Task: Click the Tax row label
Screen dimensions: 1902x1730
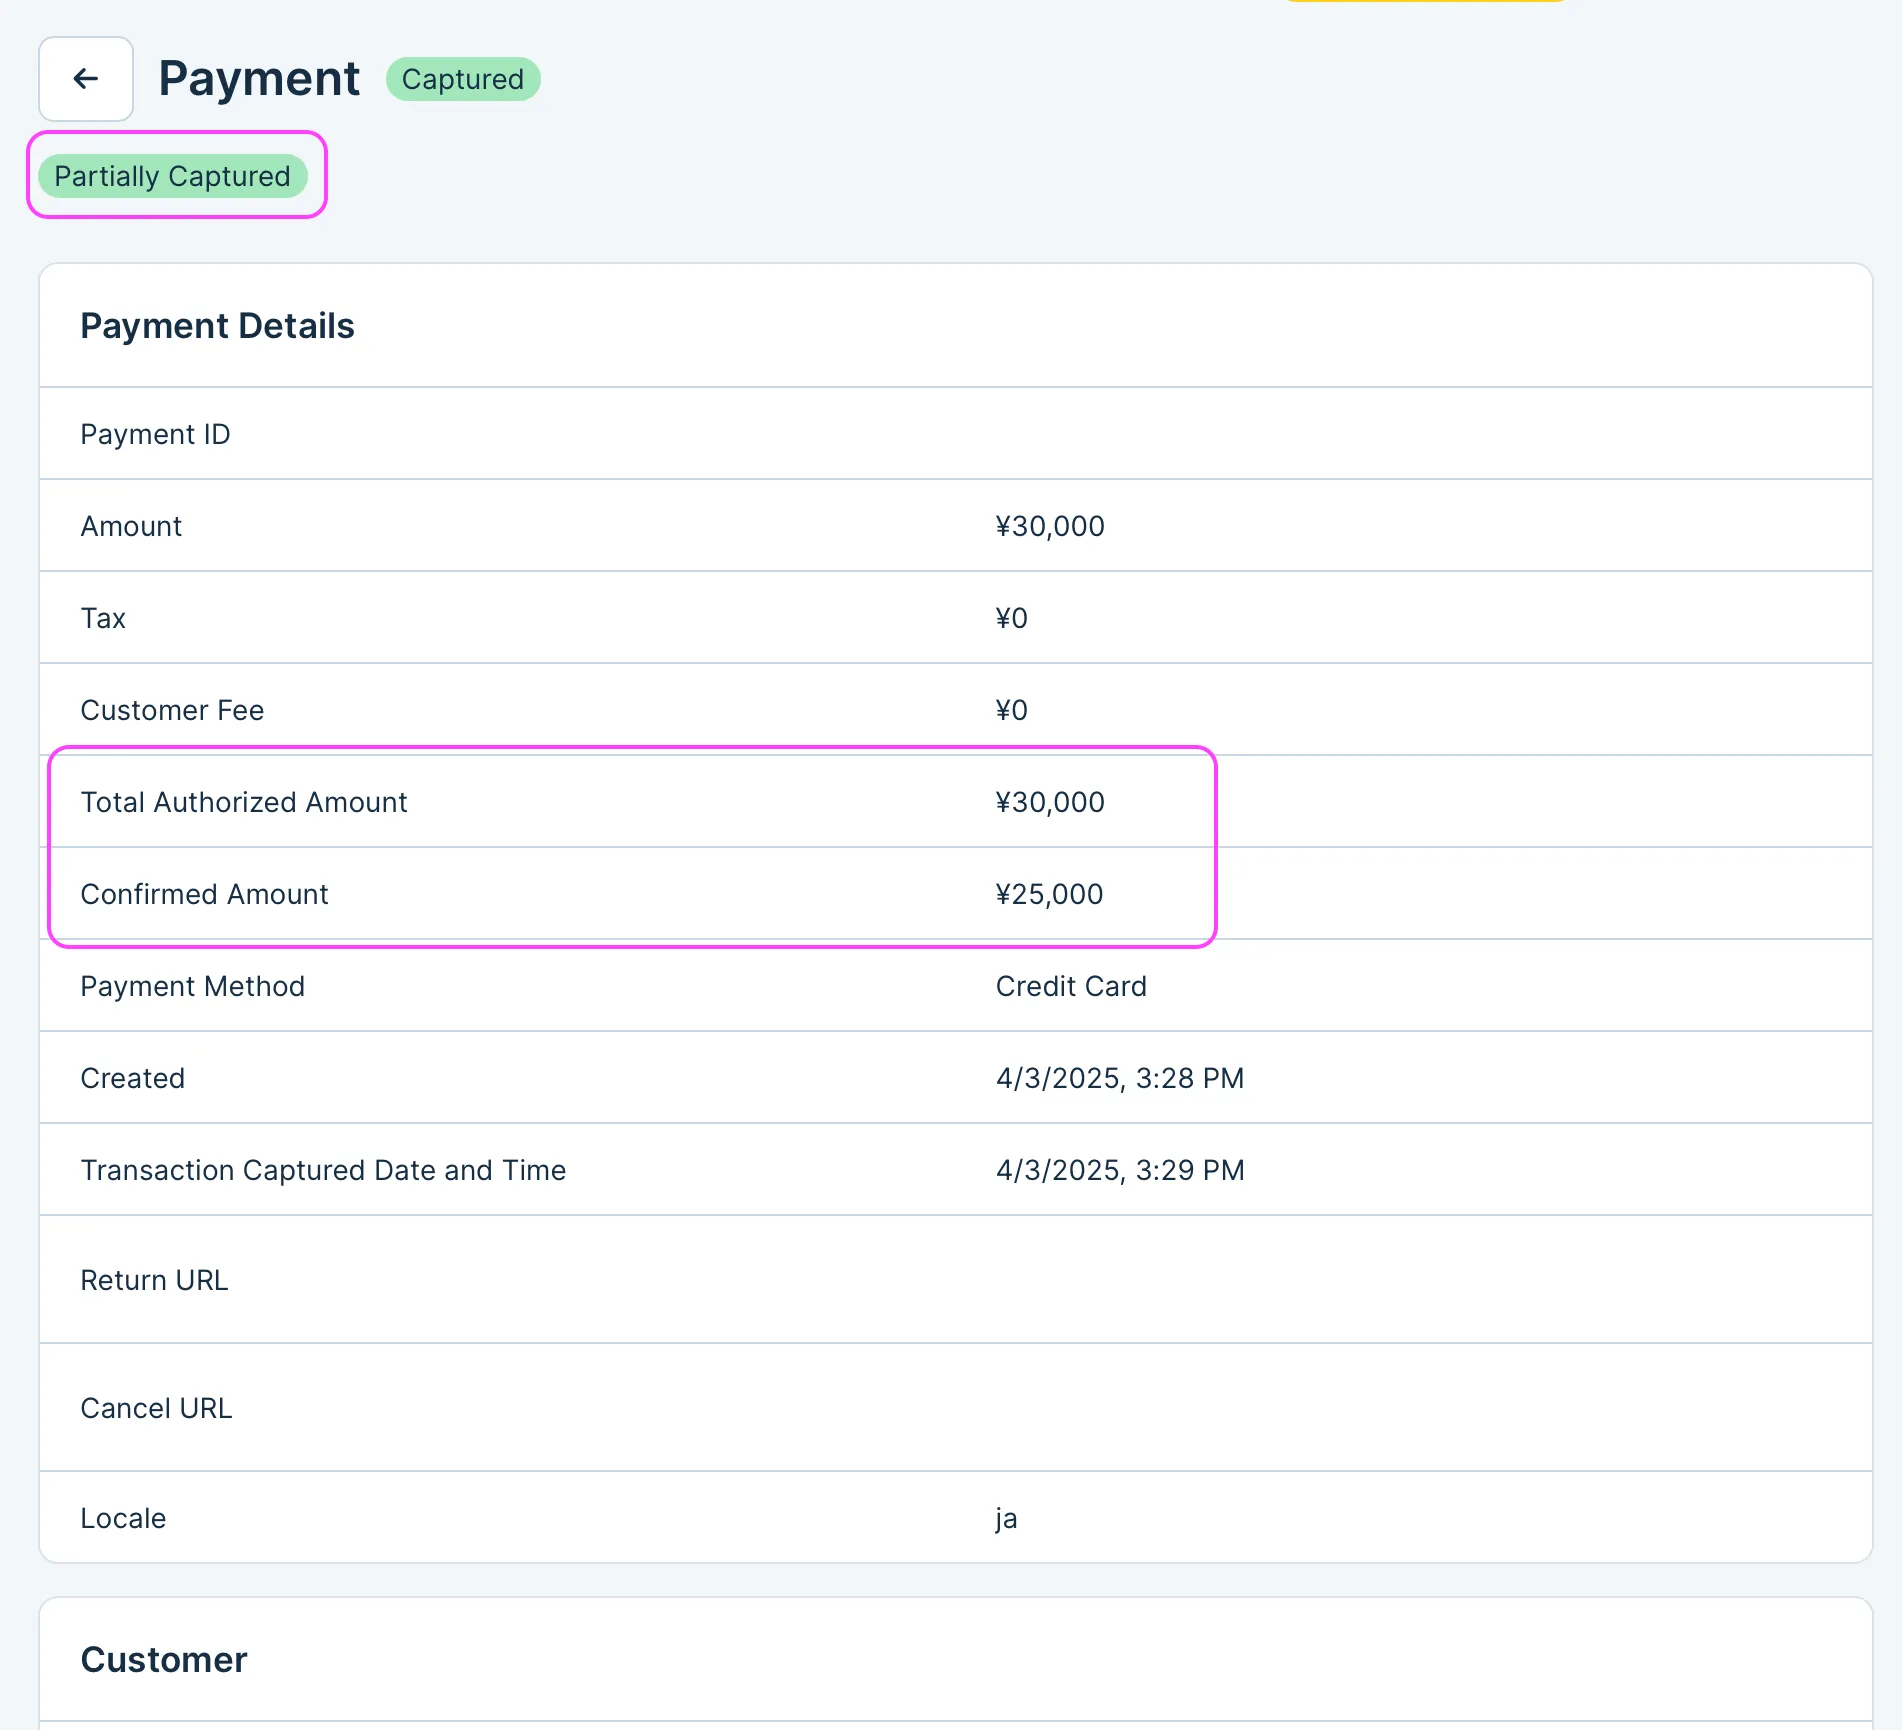Action: click(x=103, y=618)
